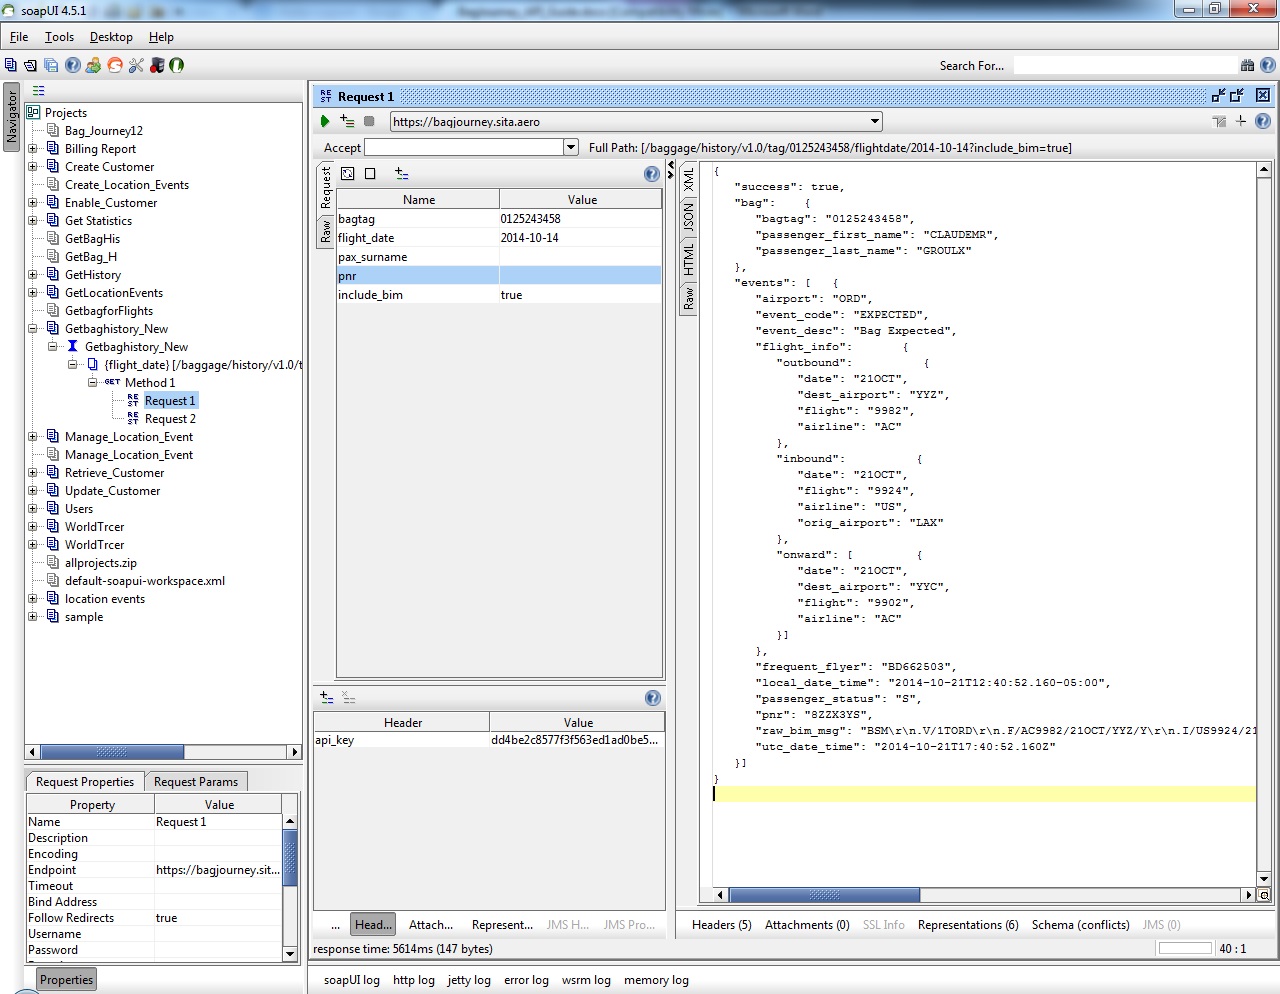The image size is (1280, 994).
Task: Select Request 2 in the project tree
Action: pyautogui.click(x=170, y=419)
